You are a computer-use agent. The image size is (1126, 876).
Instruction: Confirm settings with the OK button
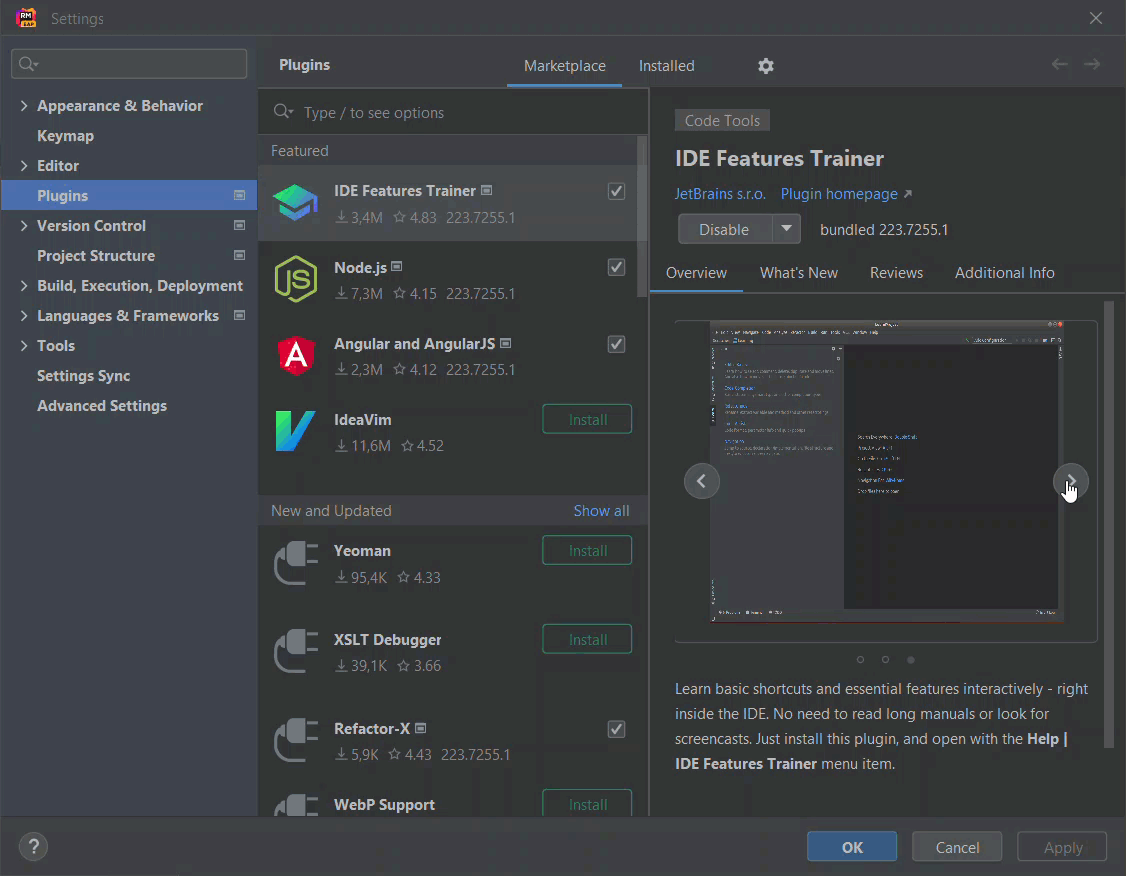click(852, 847)
